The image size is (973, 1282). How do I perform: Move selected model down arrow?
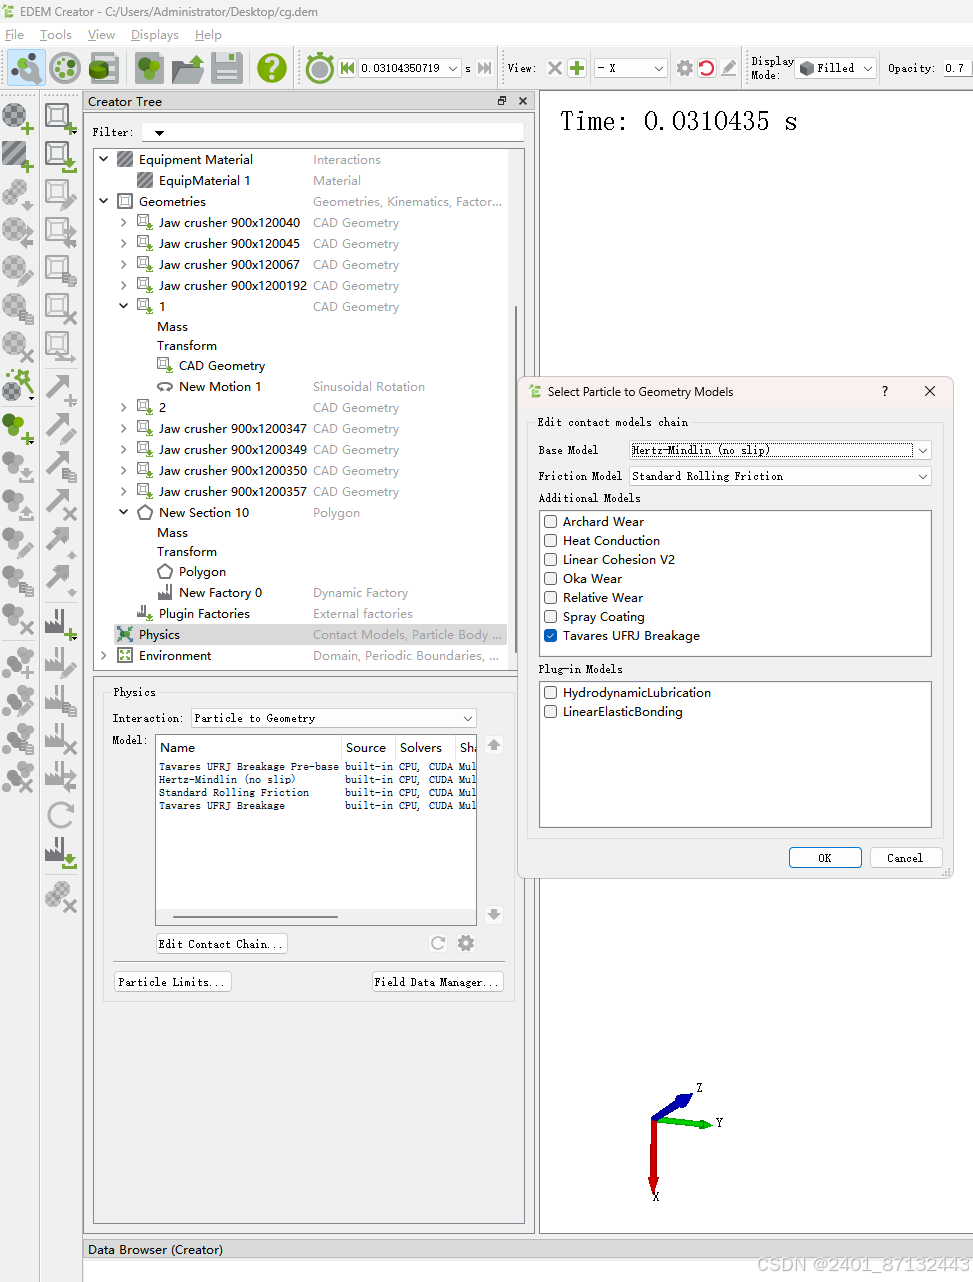(494, 914)
